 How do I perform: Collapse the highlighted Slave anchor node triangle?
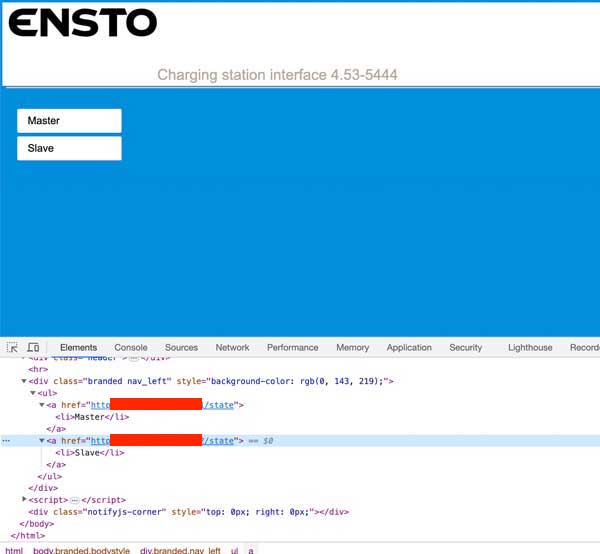42,441
